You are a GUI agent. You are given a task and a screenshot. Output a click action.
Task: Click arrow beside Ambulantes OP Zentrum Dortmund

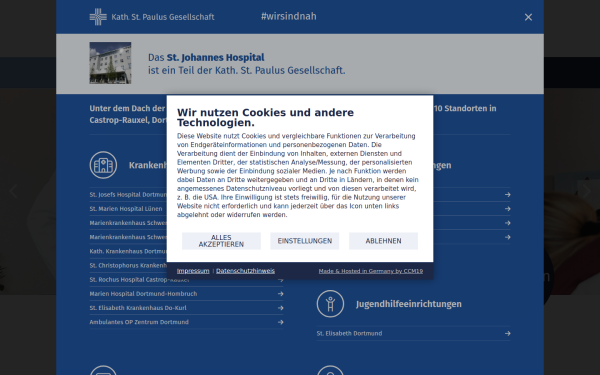point(280,322)
